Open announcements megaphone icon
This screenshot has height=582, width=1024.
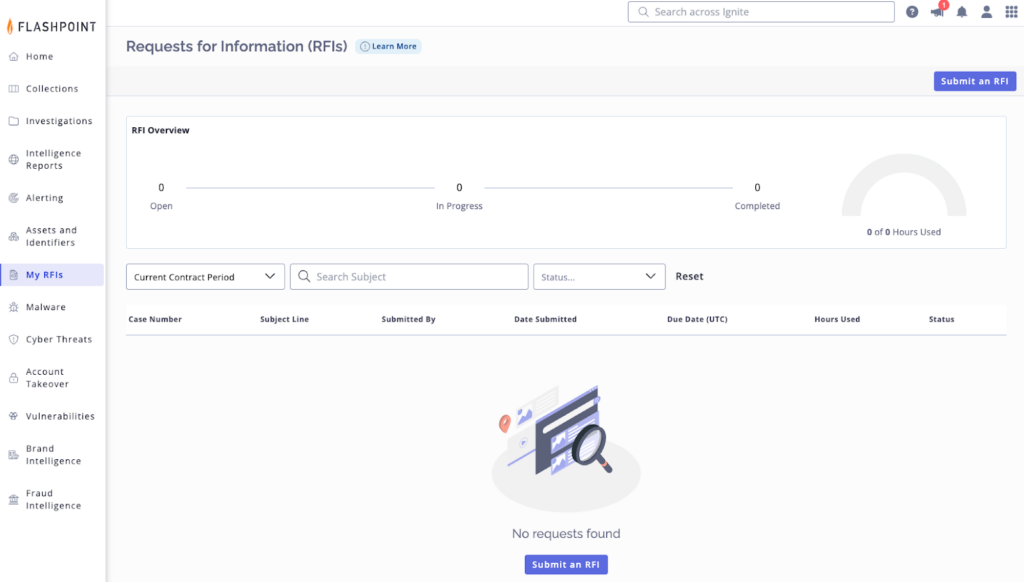[937, 12]
